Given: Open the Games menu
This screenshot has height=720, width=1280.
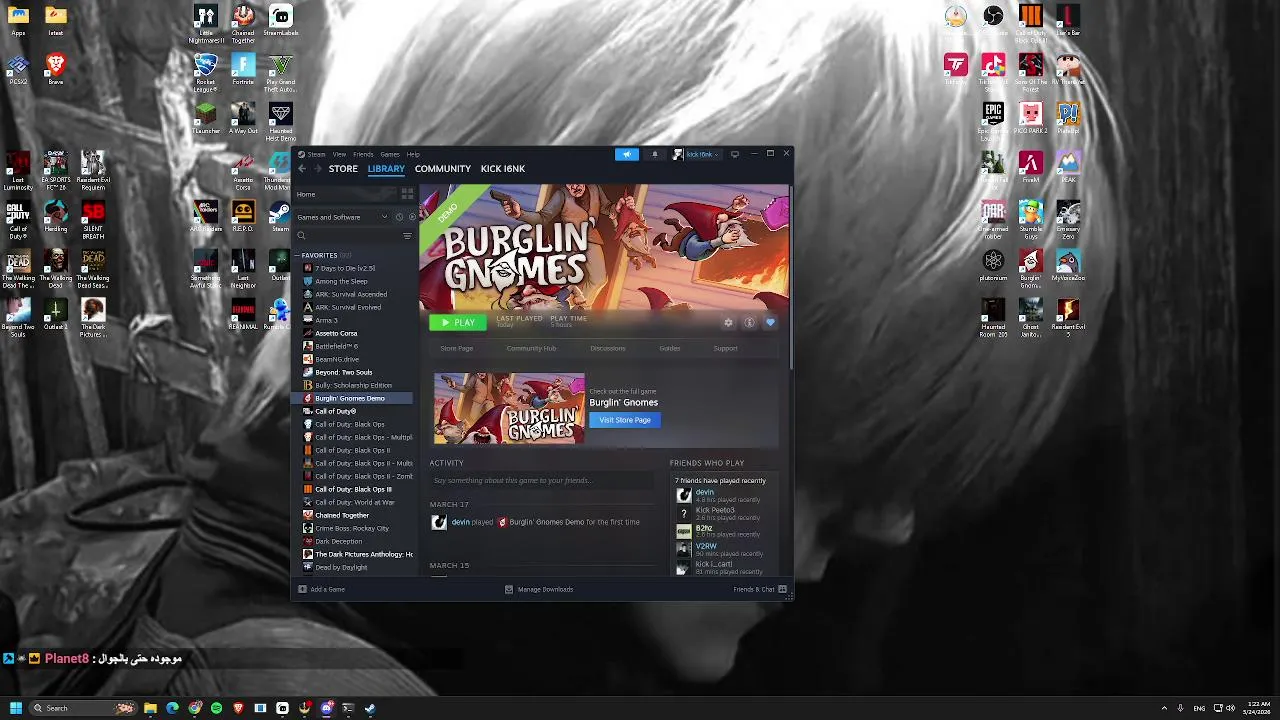Looking at the screenshot, I should point(389,154).
